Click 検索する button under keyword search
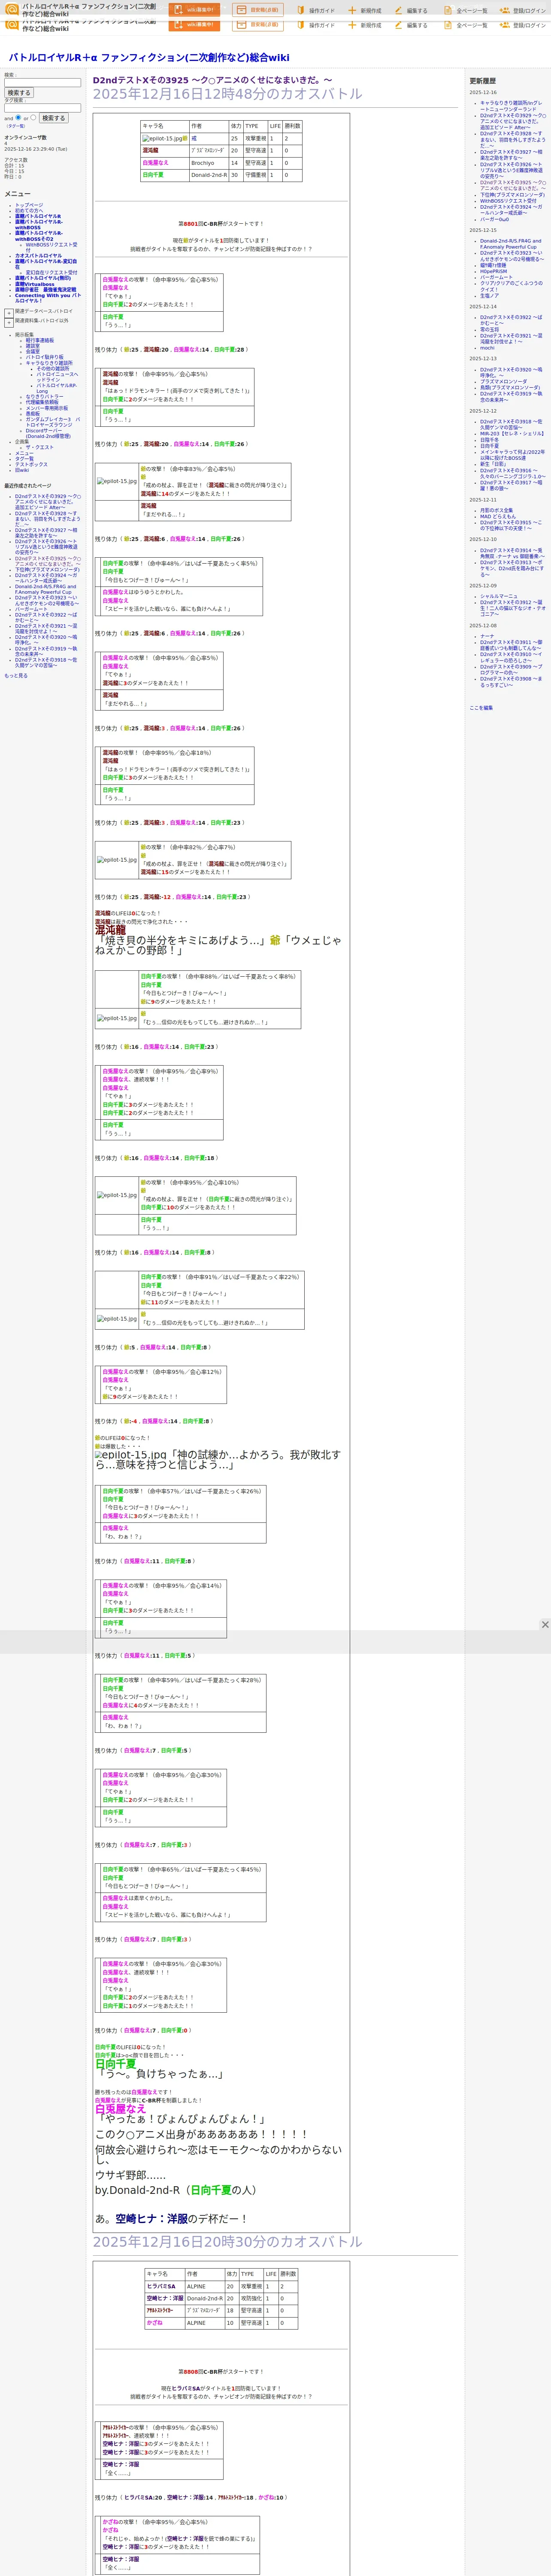 18,93
